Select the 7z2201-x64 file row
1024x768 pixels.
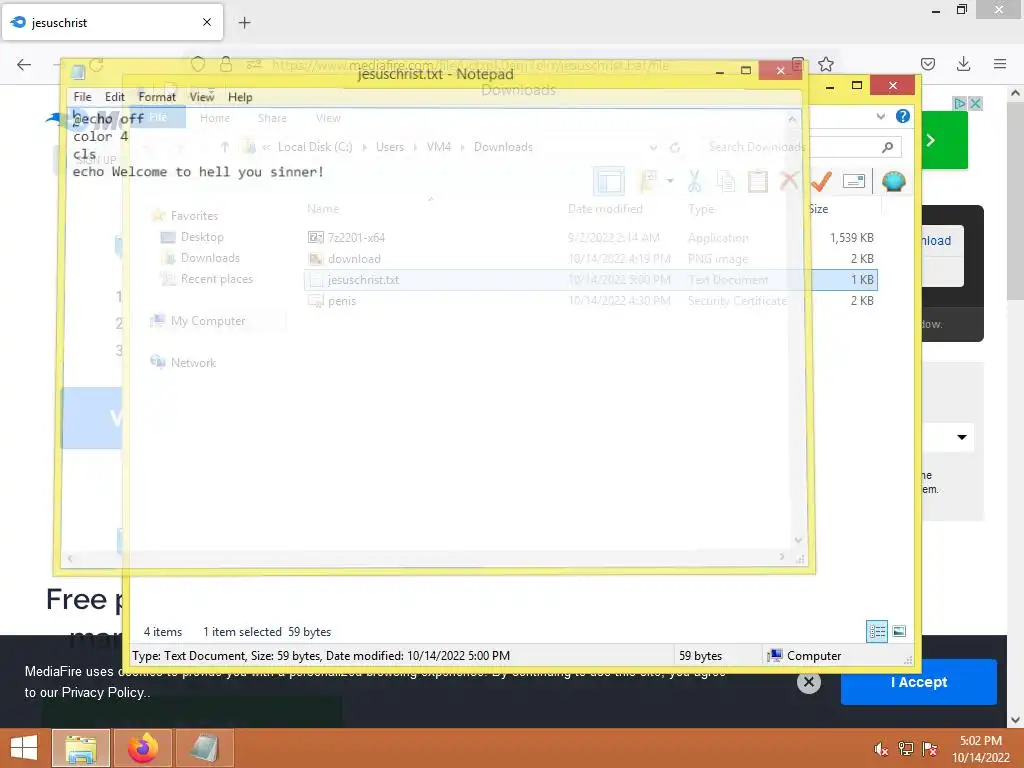click(590, 238)
